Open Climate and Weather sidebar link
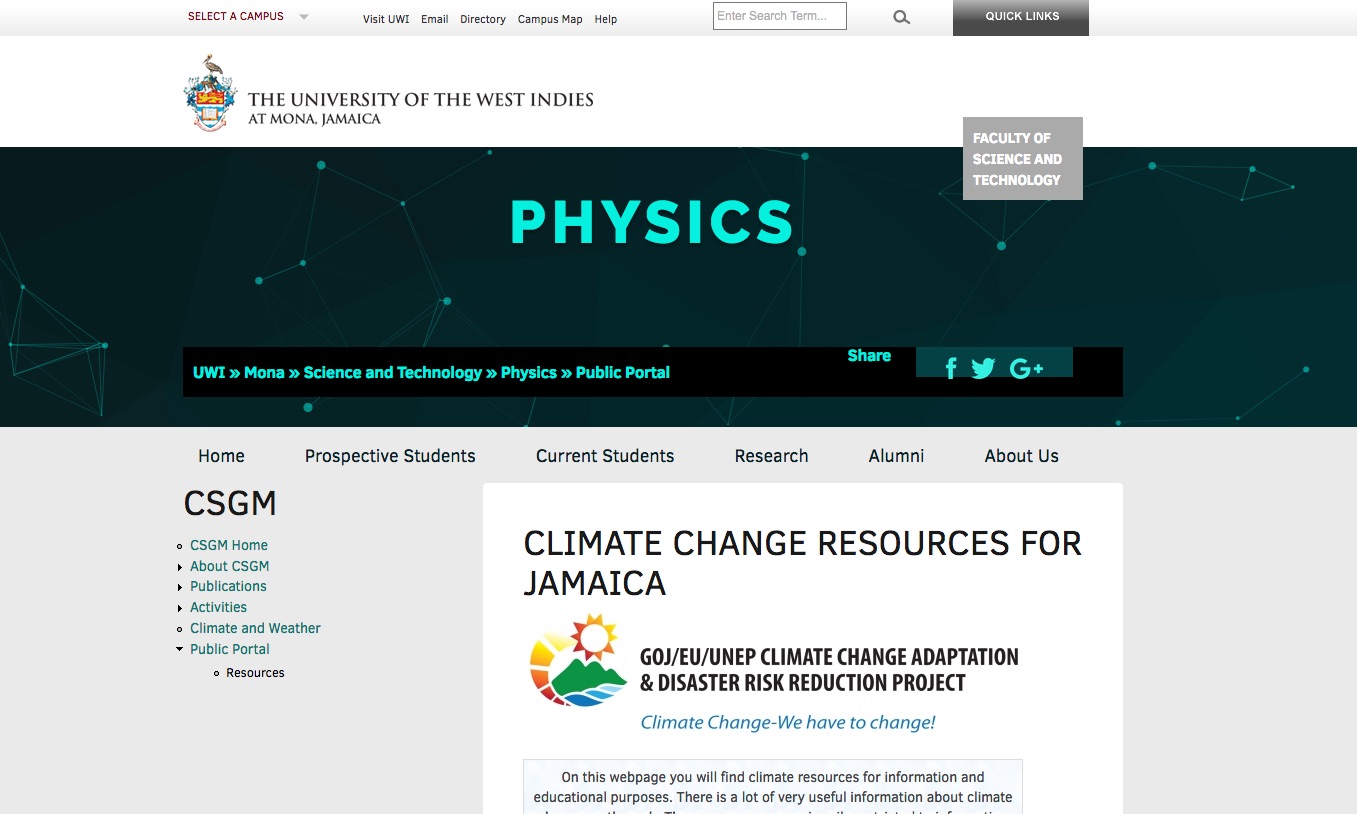Screen dimensions: 1357x814 click(x=255, y=628)
